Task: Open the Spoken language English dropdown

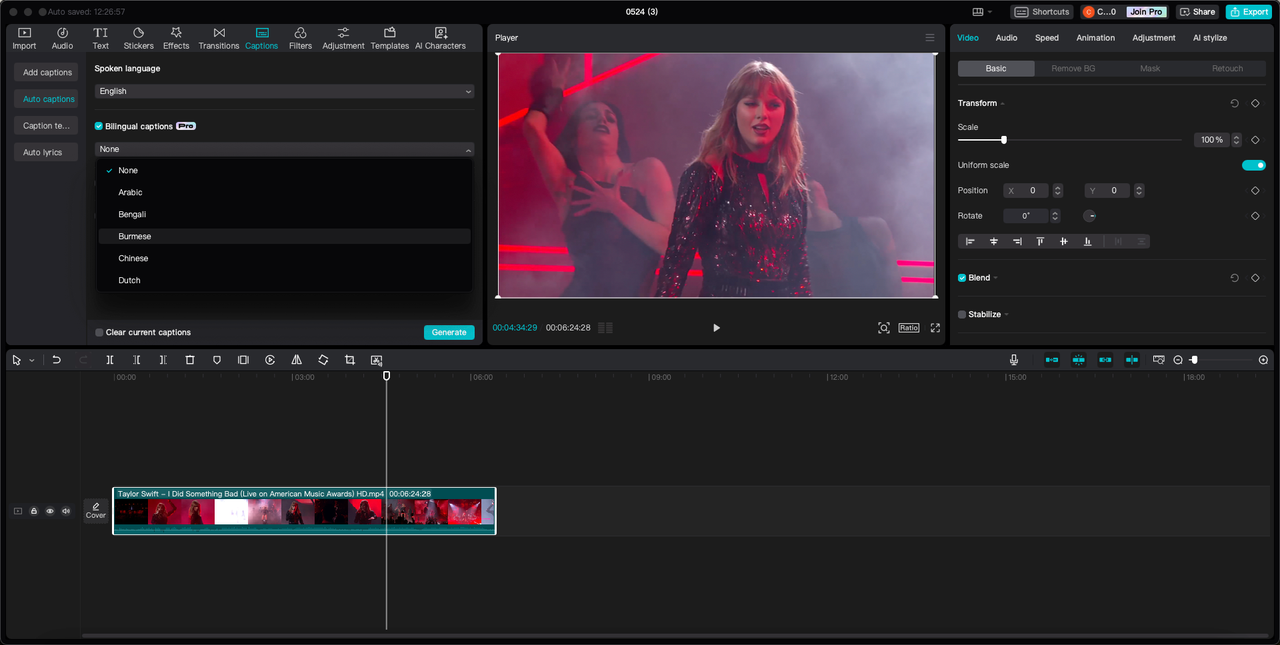Action: [x=284, y=91]
